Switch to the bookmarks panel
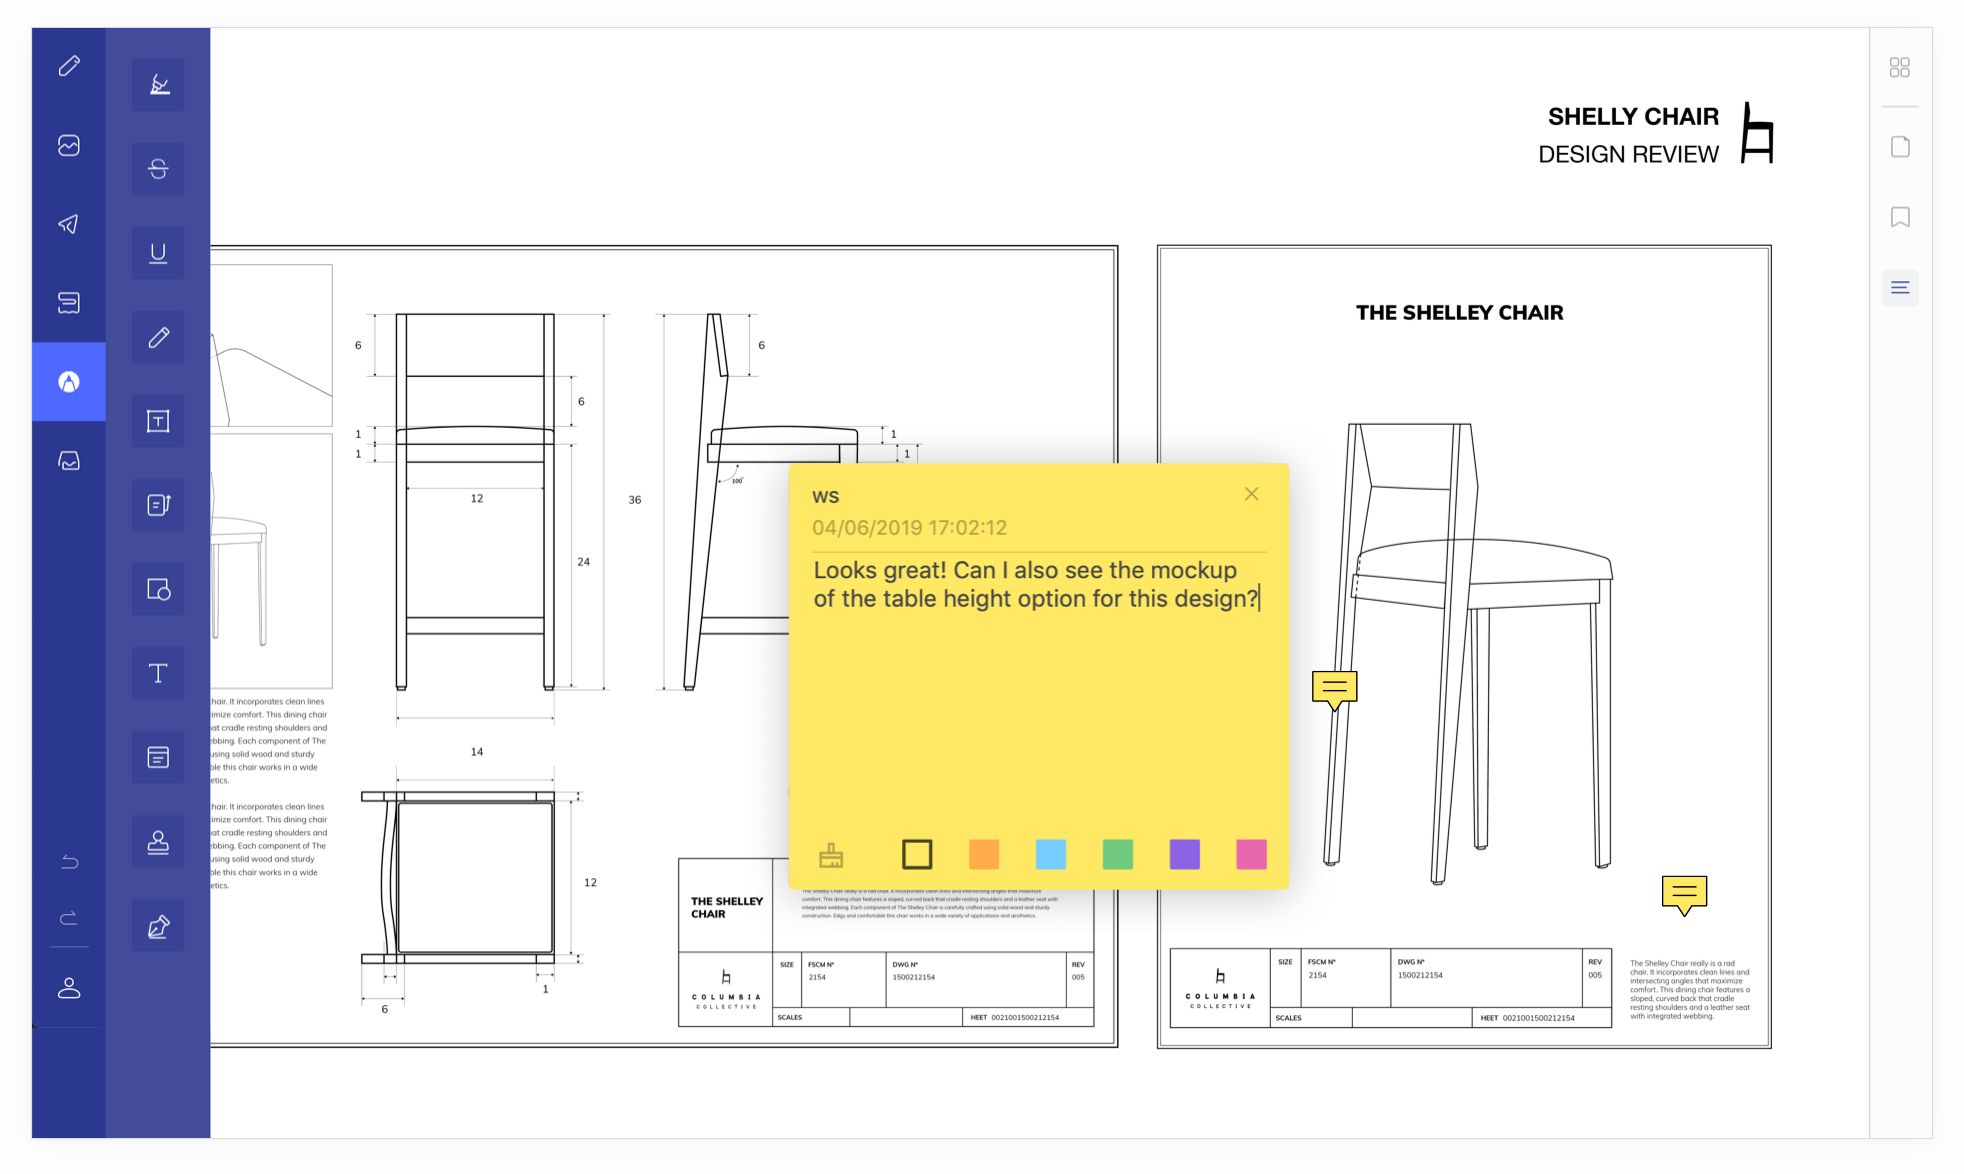This screenshot has height=1174, width=1964. tap(1899, 217)
